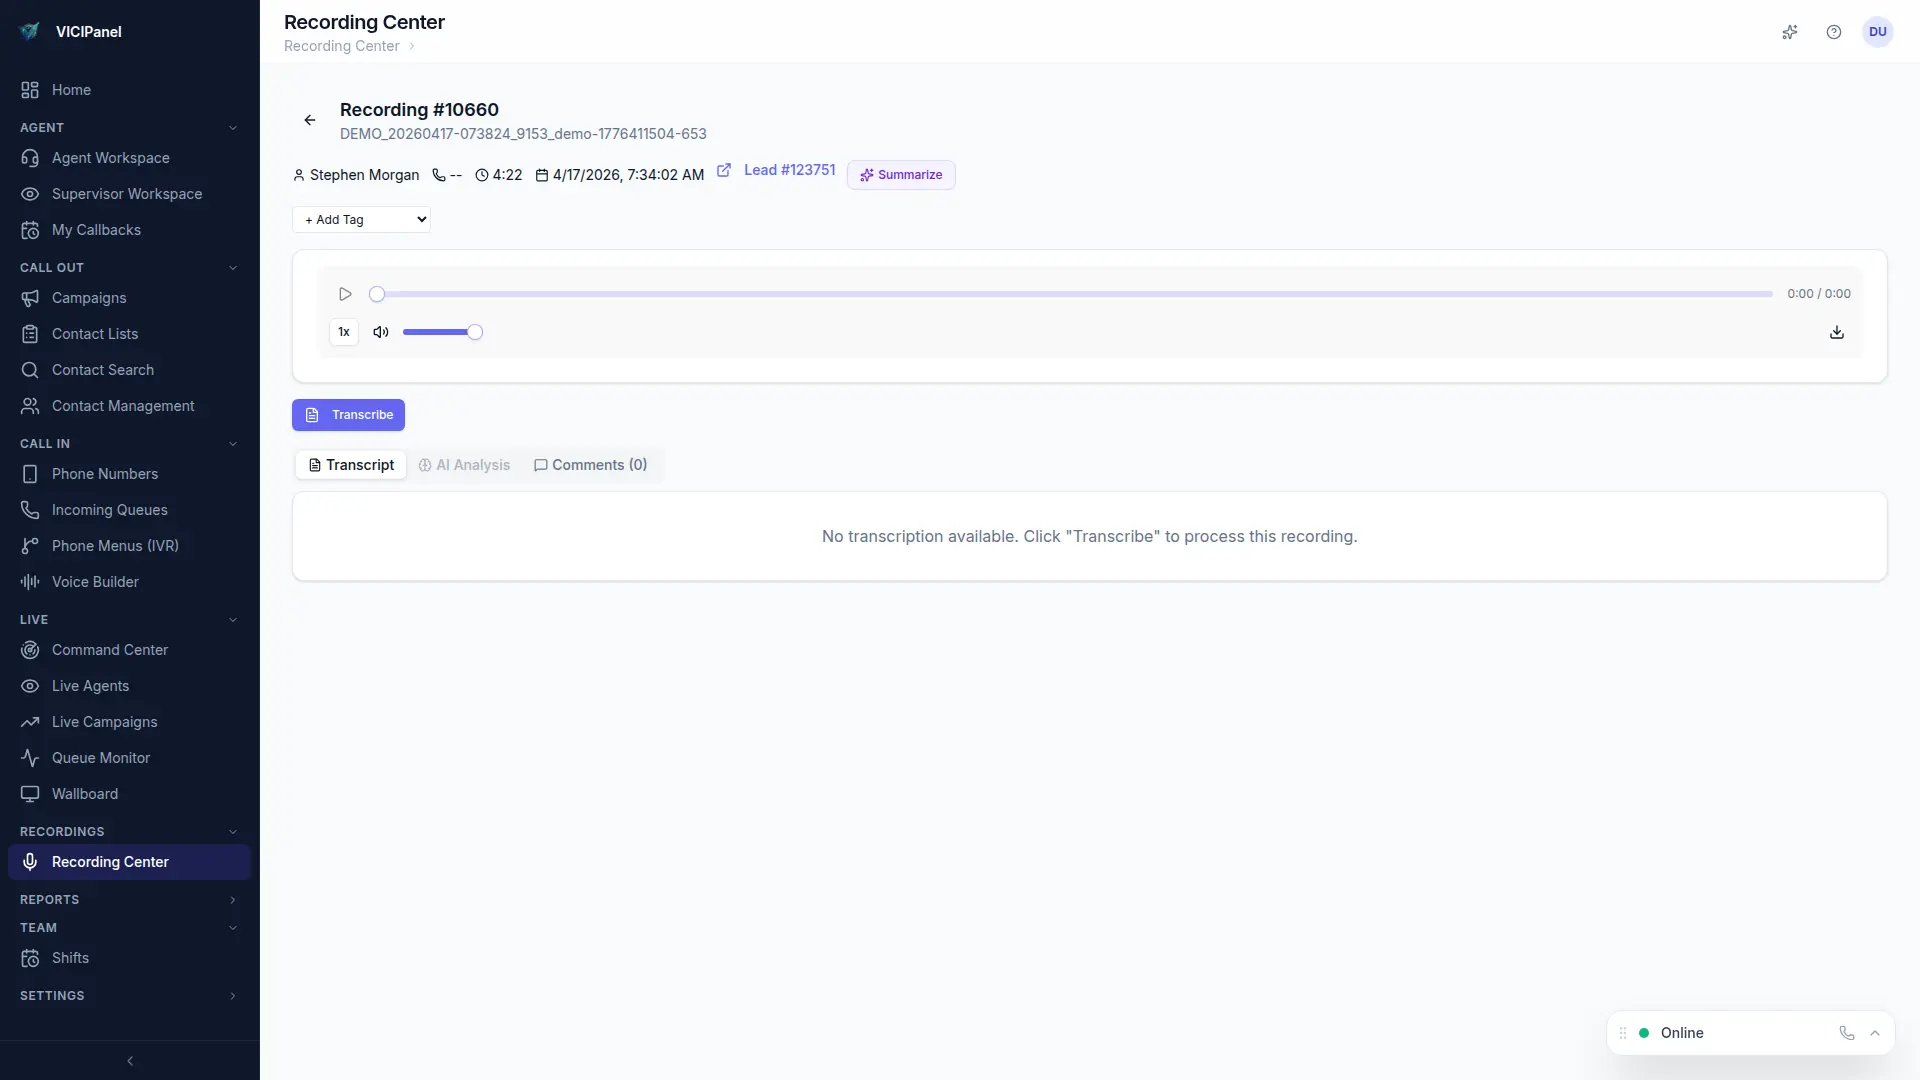Screen dimensions: 1920x1080
Task: Open the help icon in the header
Action: point(1834,32)
